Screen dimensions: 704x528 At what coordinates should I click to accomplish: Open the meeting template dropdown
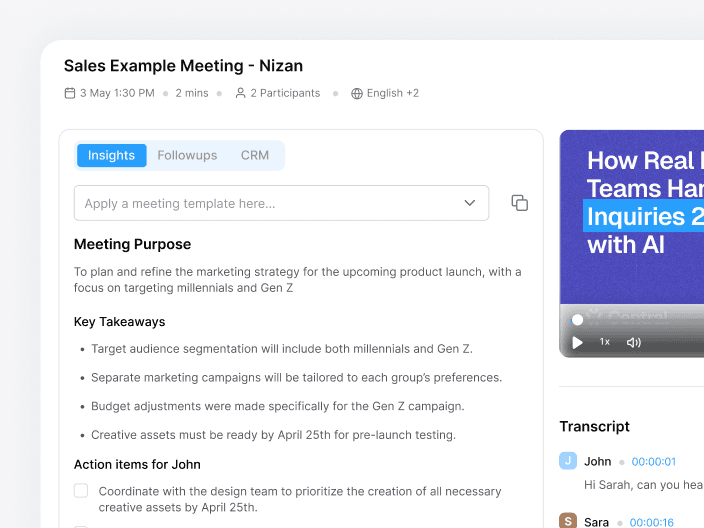point(282,203)
